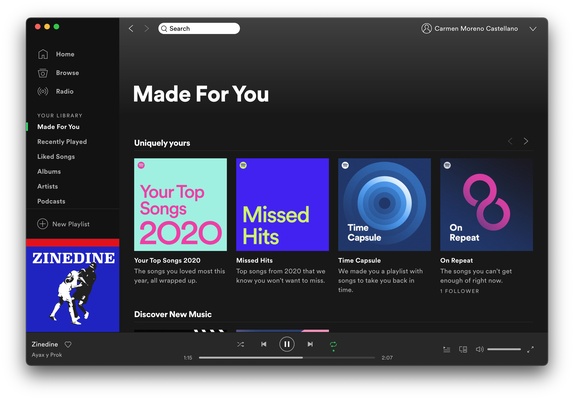Viewport: 574px width, 400px height.
Task: Open Carmen Moreno Castellano profile
Action: pos(476,29)
